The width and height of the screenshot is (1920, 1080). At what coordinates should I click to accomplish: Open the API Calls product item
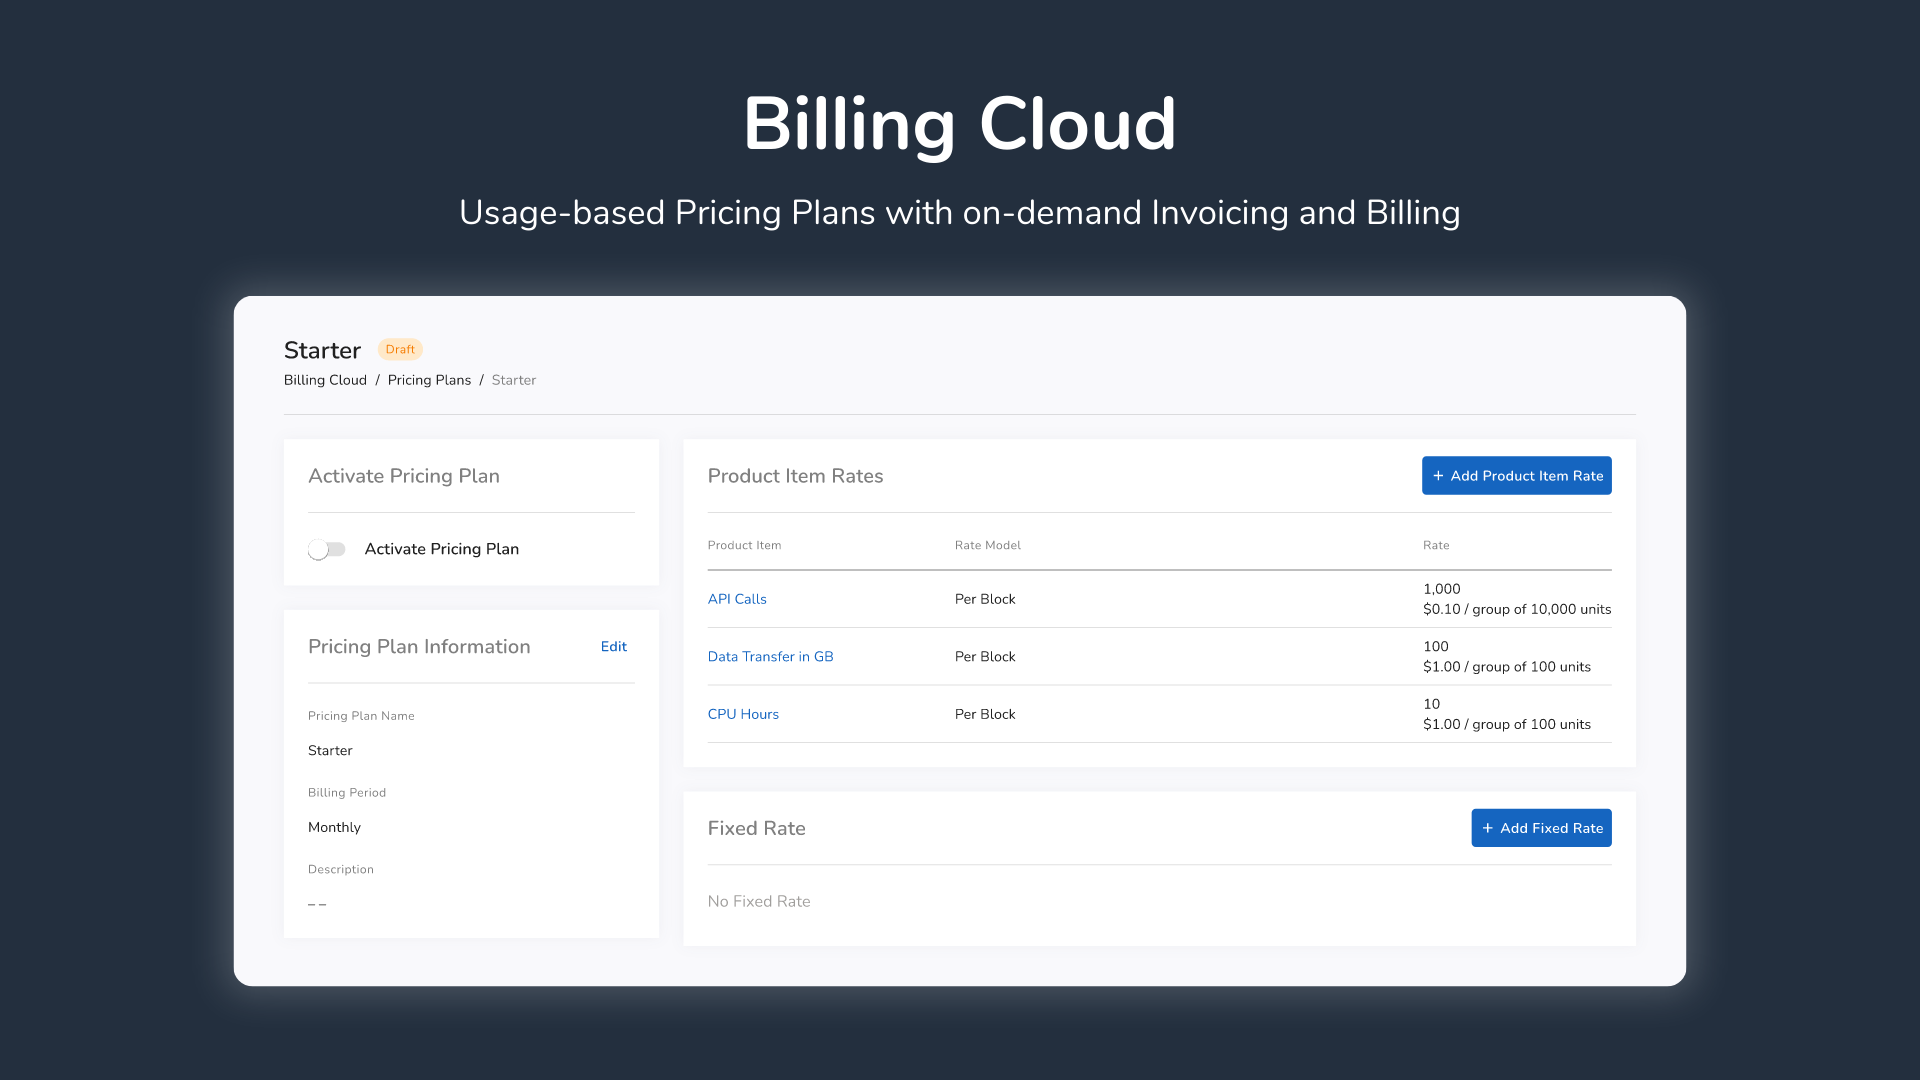(x=737, y=599)
